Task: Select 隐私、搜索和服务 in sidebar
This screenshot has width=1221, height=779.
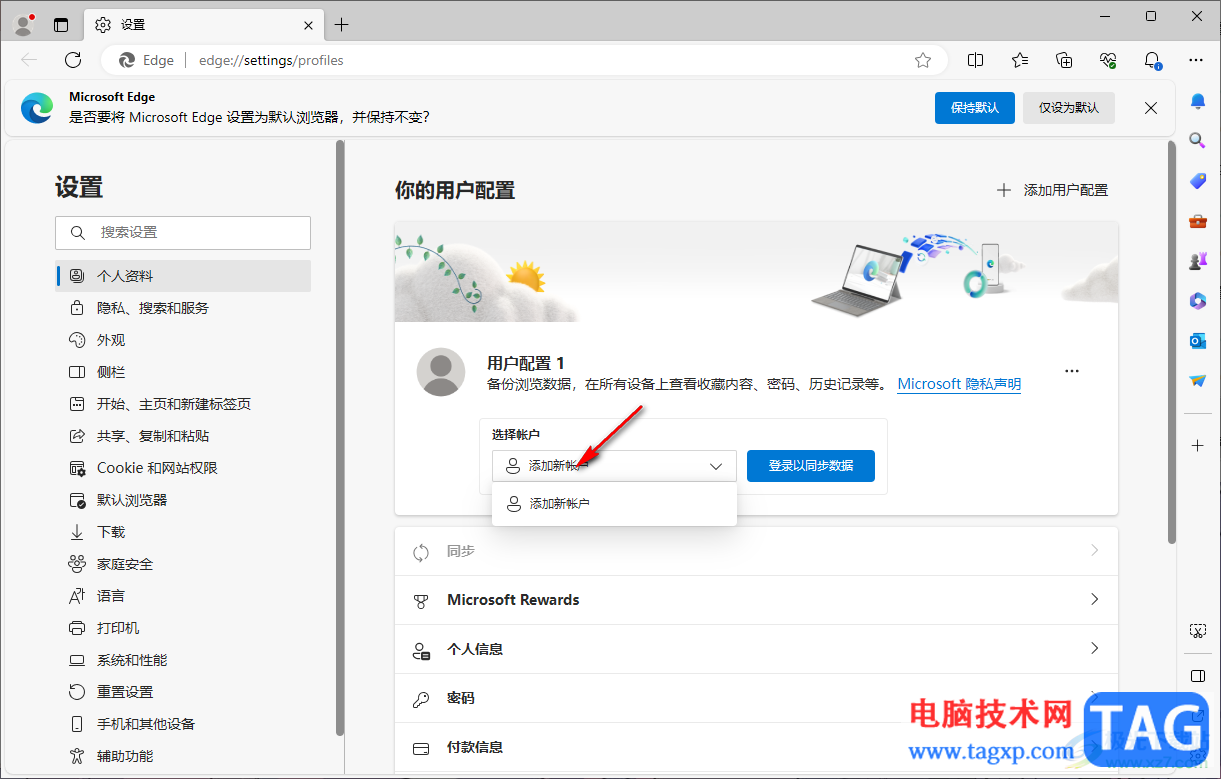Action: click(183, 308)
